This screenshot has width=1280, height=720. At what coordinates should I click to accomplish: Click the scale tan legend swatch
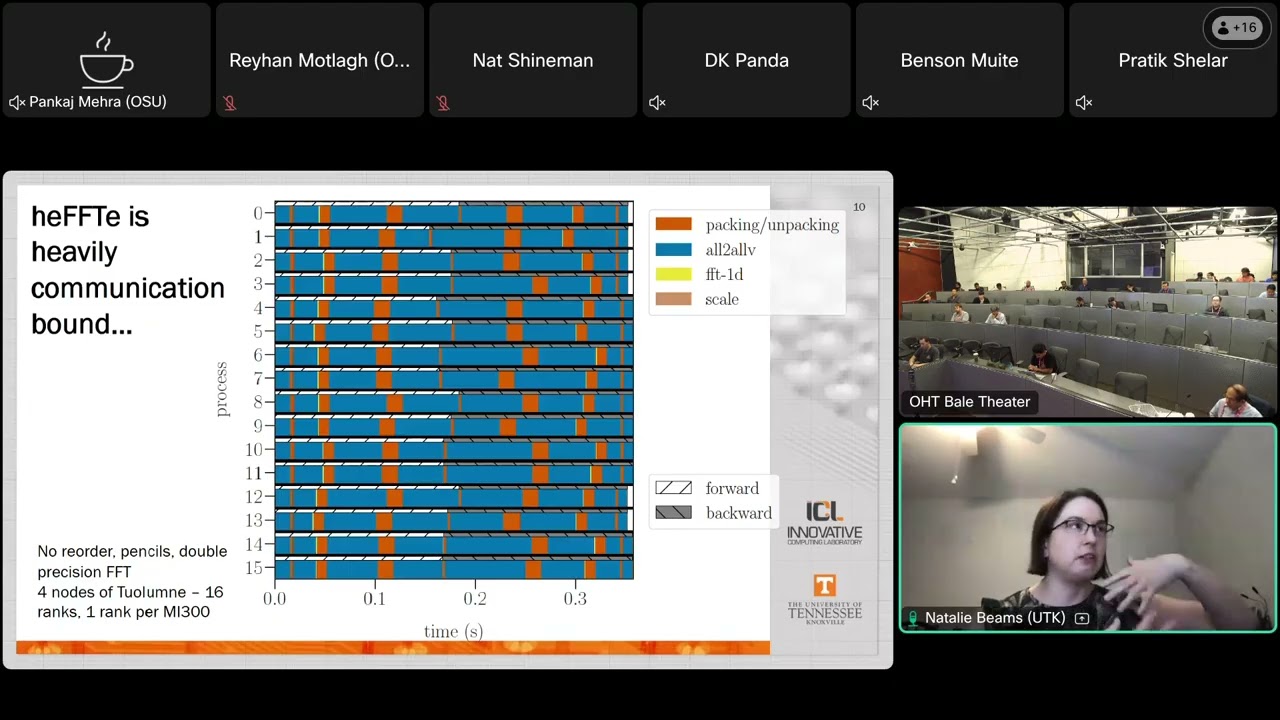673,299
